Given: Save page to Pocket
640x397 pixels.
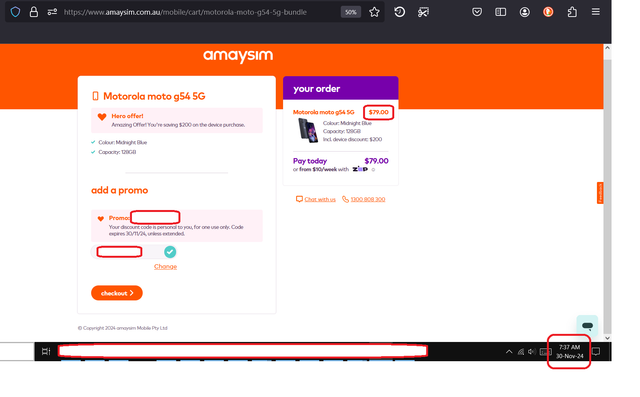Looking at the screenshot, I should pos(477,12).
